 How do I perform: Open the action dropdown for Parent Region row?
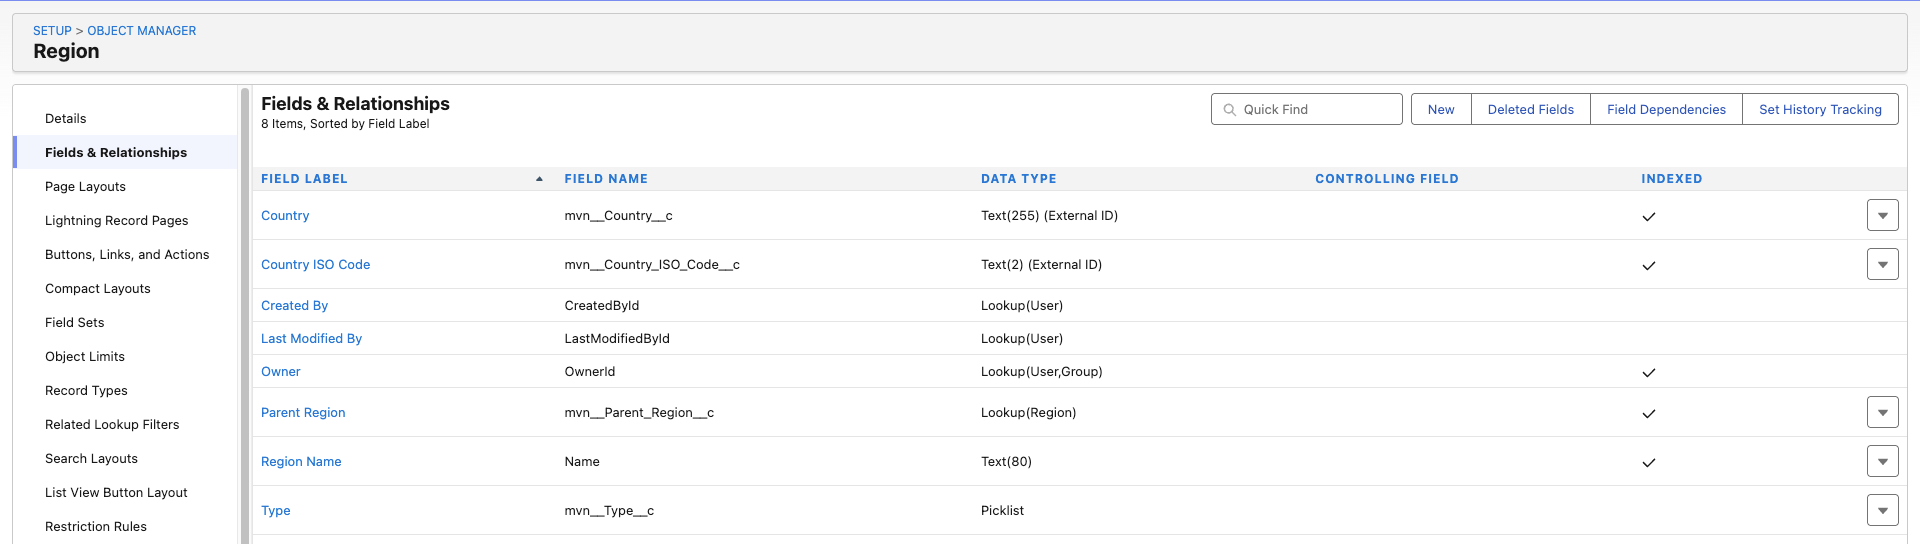(x=1882, y=412)
